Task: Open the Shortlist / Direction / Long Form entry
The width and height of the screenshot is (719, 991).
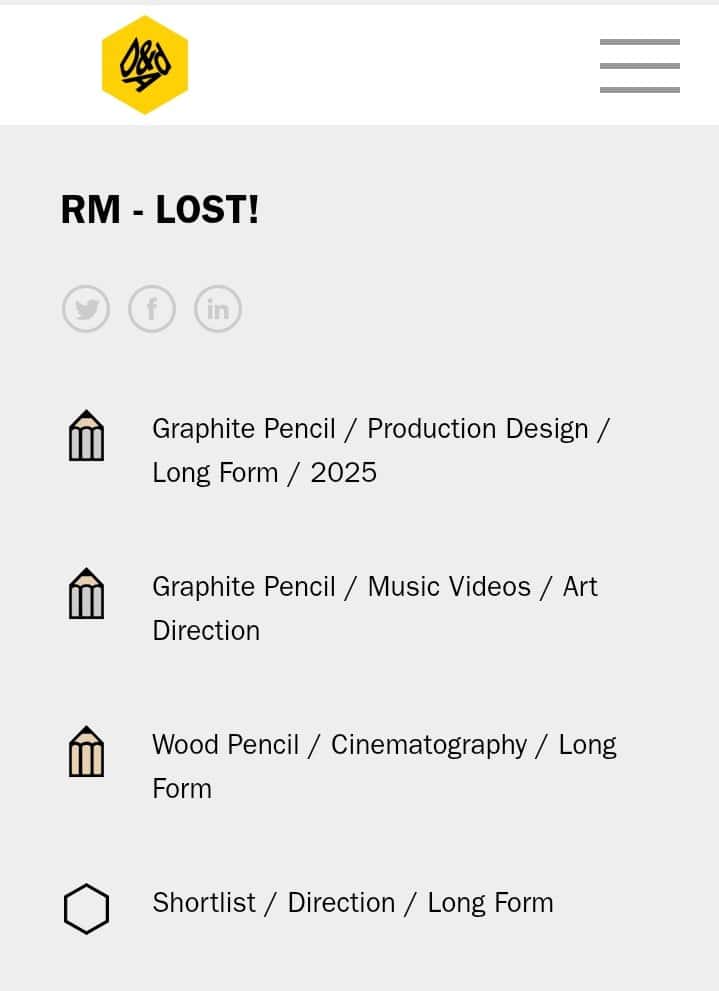Action: pos(352,903)
